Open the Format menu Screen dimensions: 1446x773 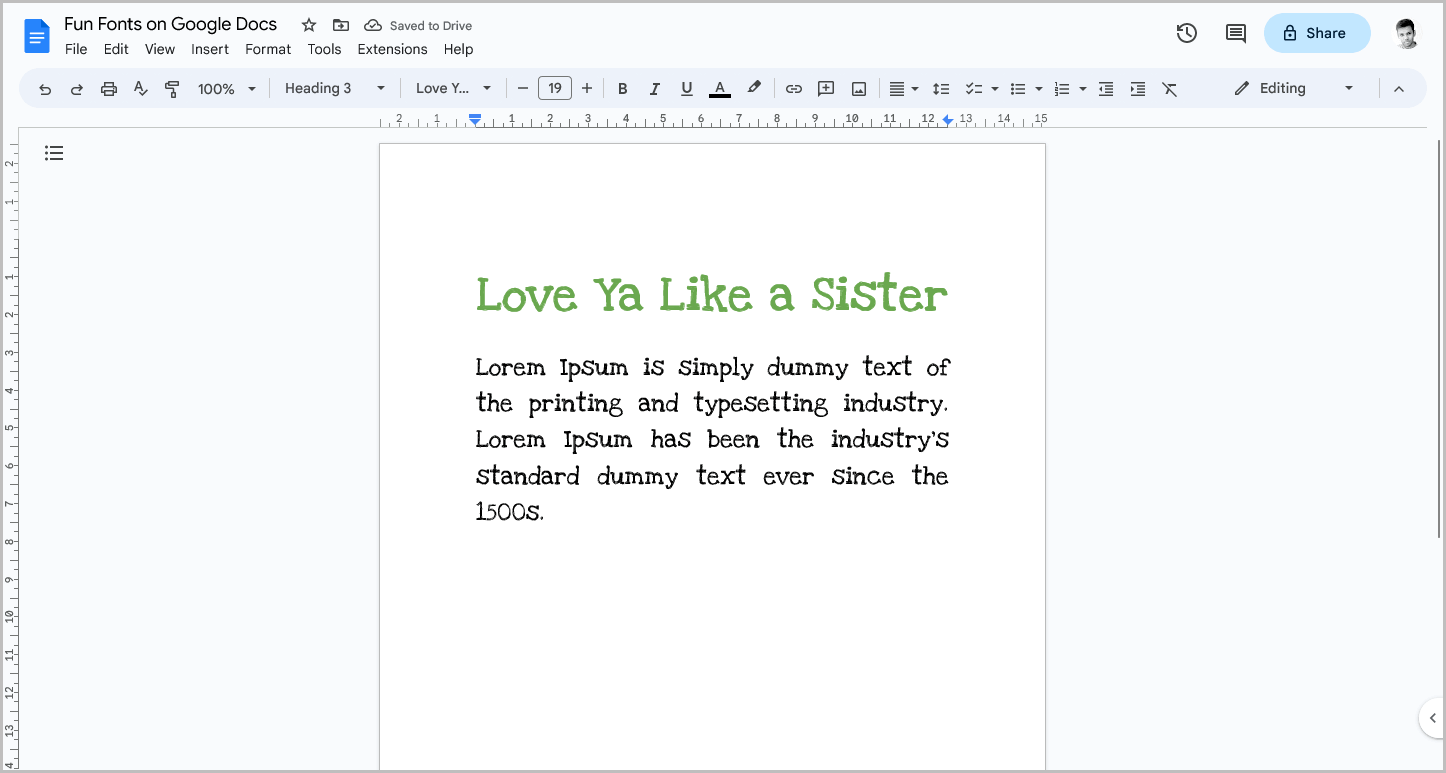coord(267,49)
